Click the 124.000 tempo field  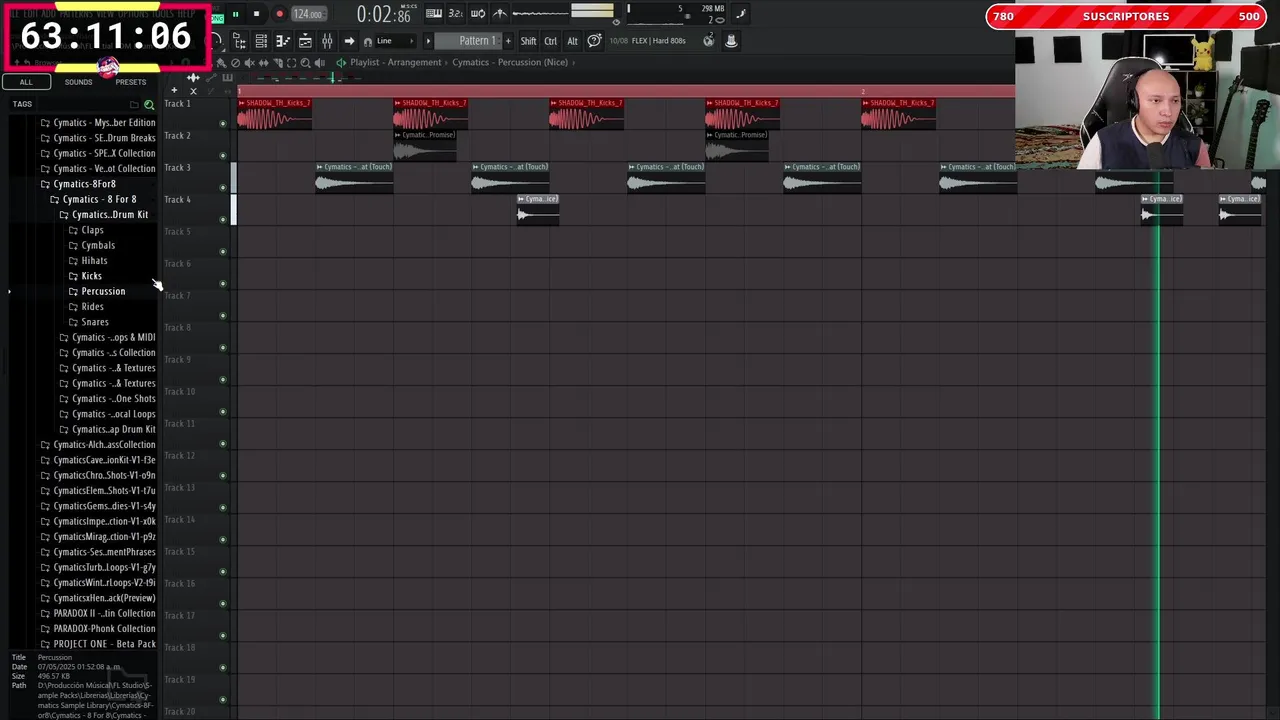pyautogui.click(x=308, y=14)
